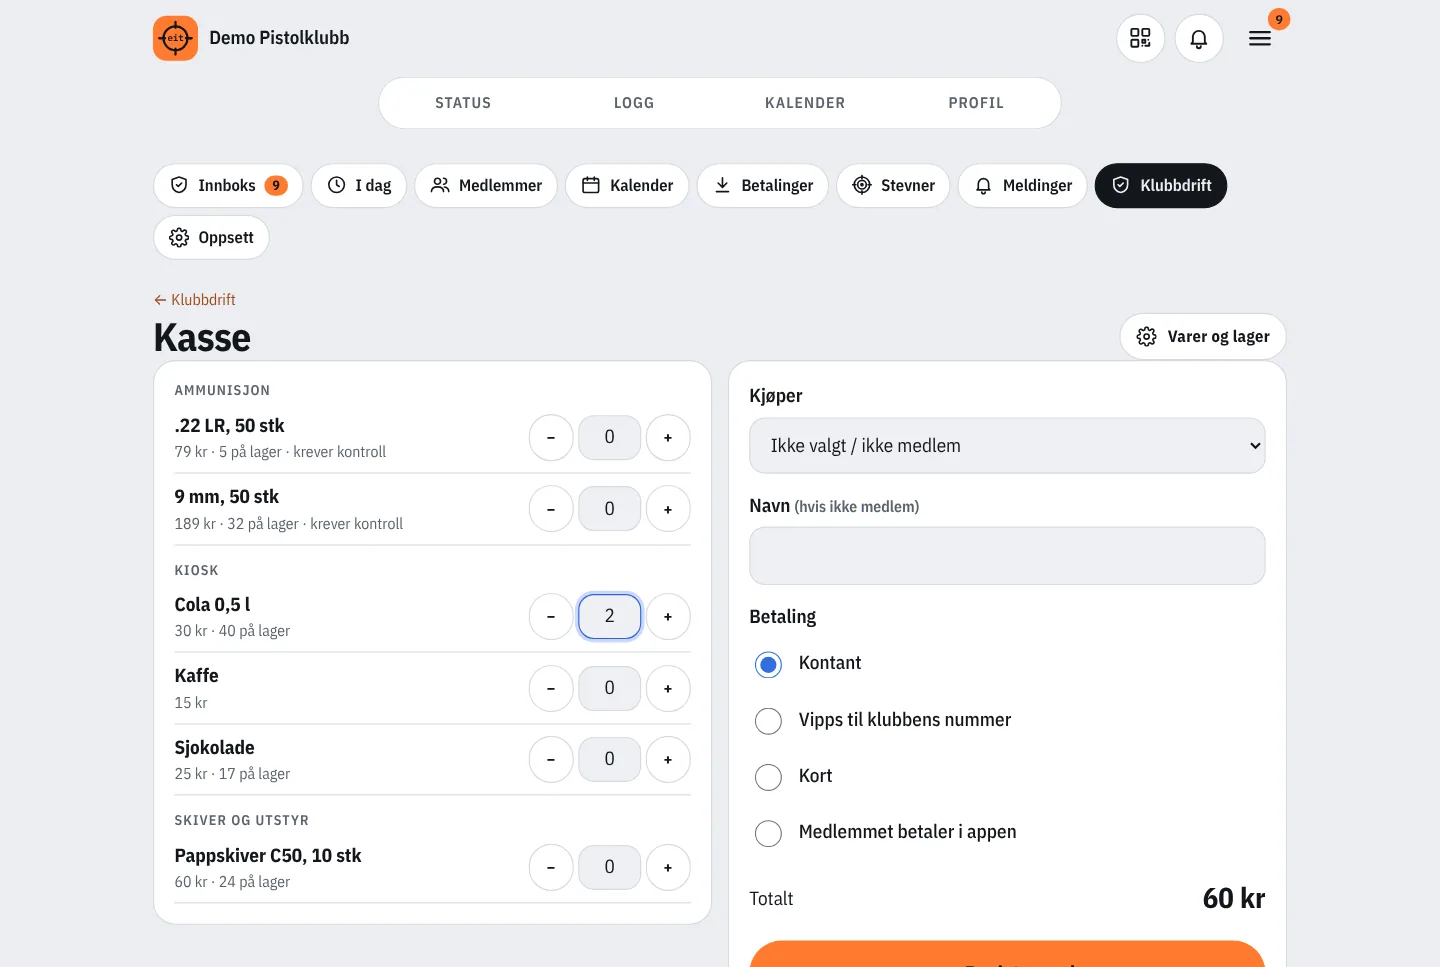Click the Demo Pistolklubb logo
The width and height of the screenshot is (1440, 967).
point(175,38)
